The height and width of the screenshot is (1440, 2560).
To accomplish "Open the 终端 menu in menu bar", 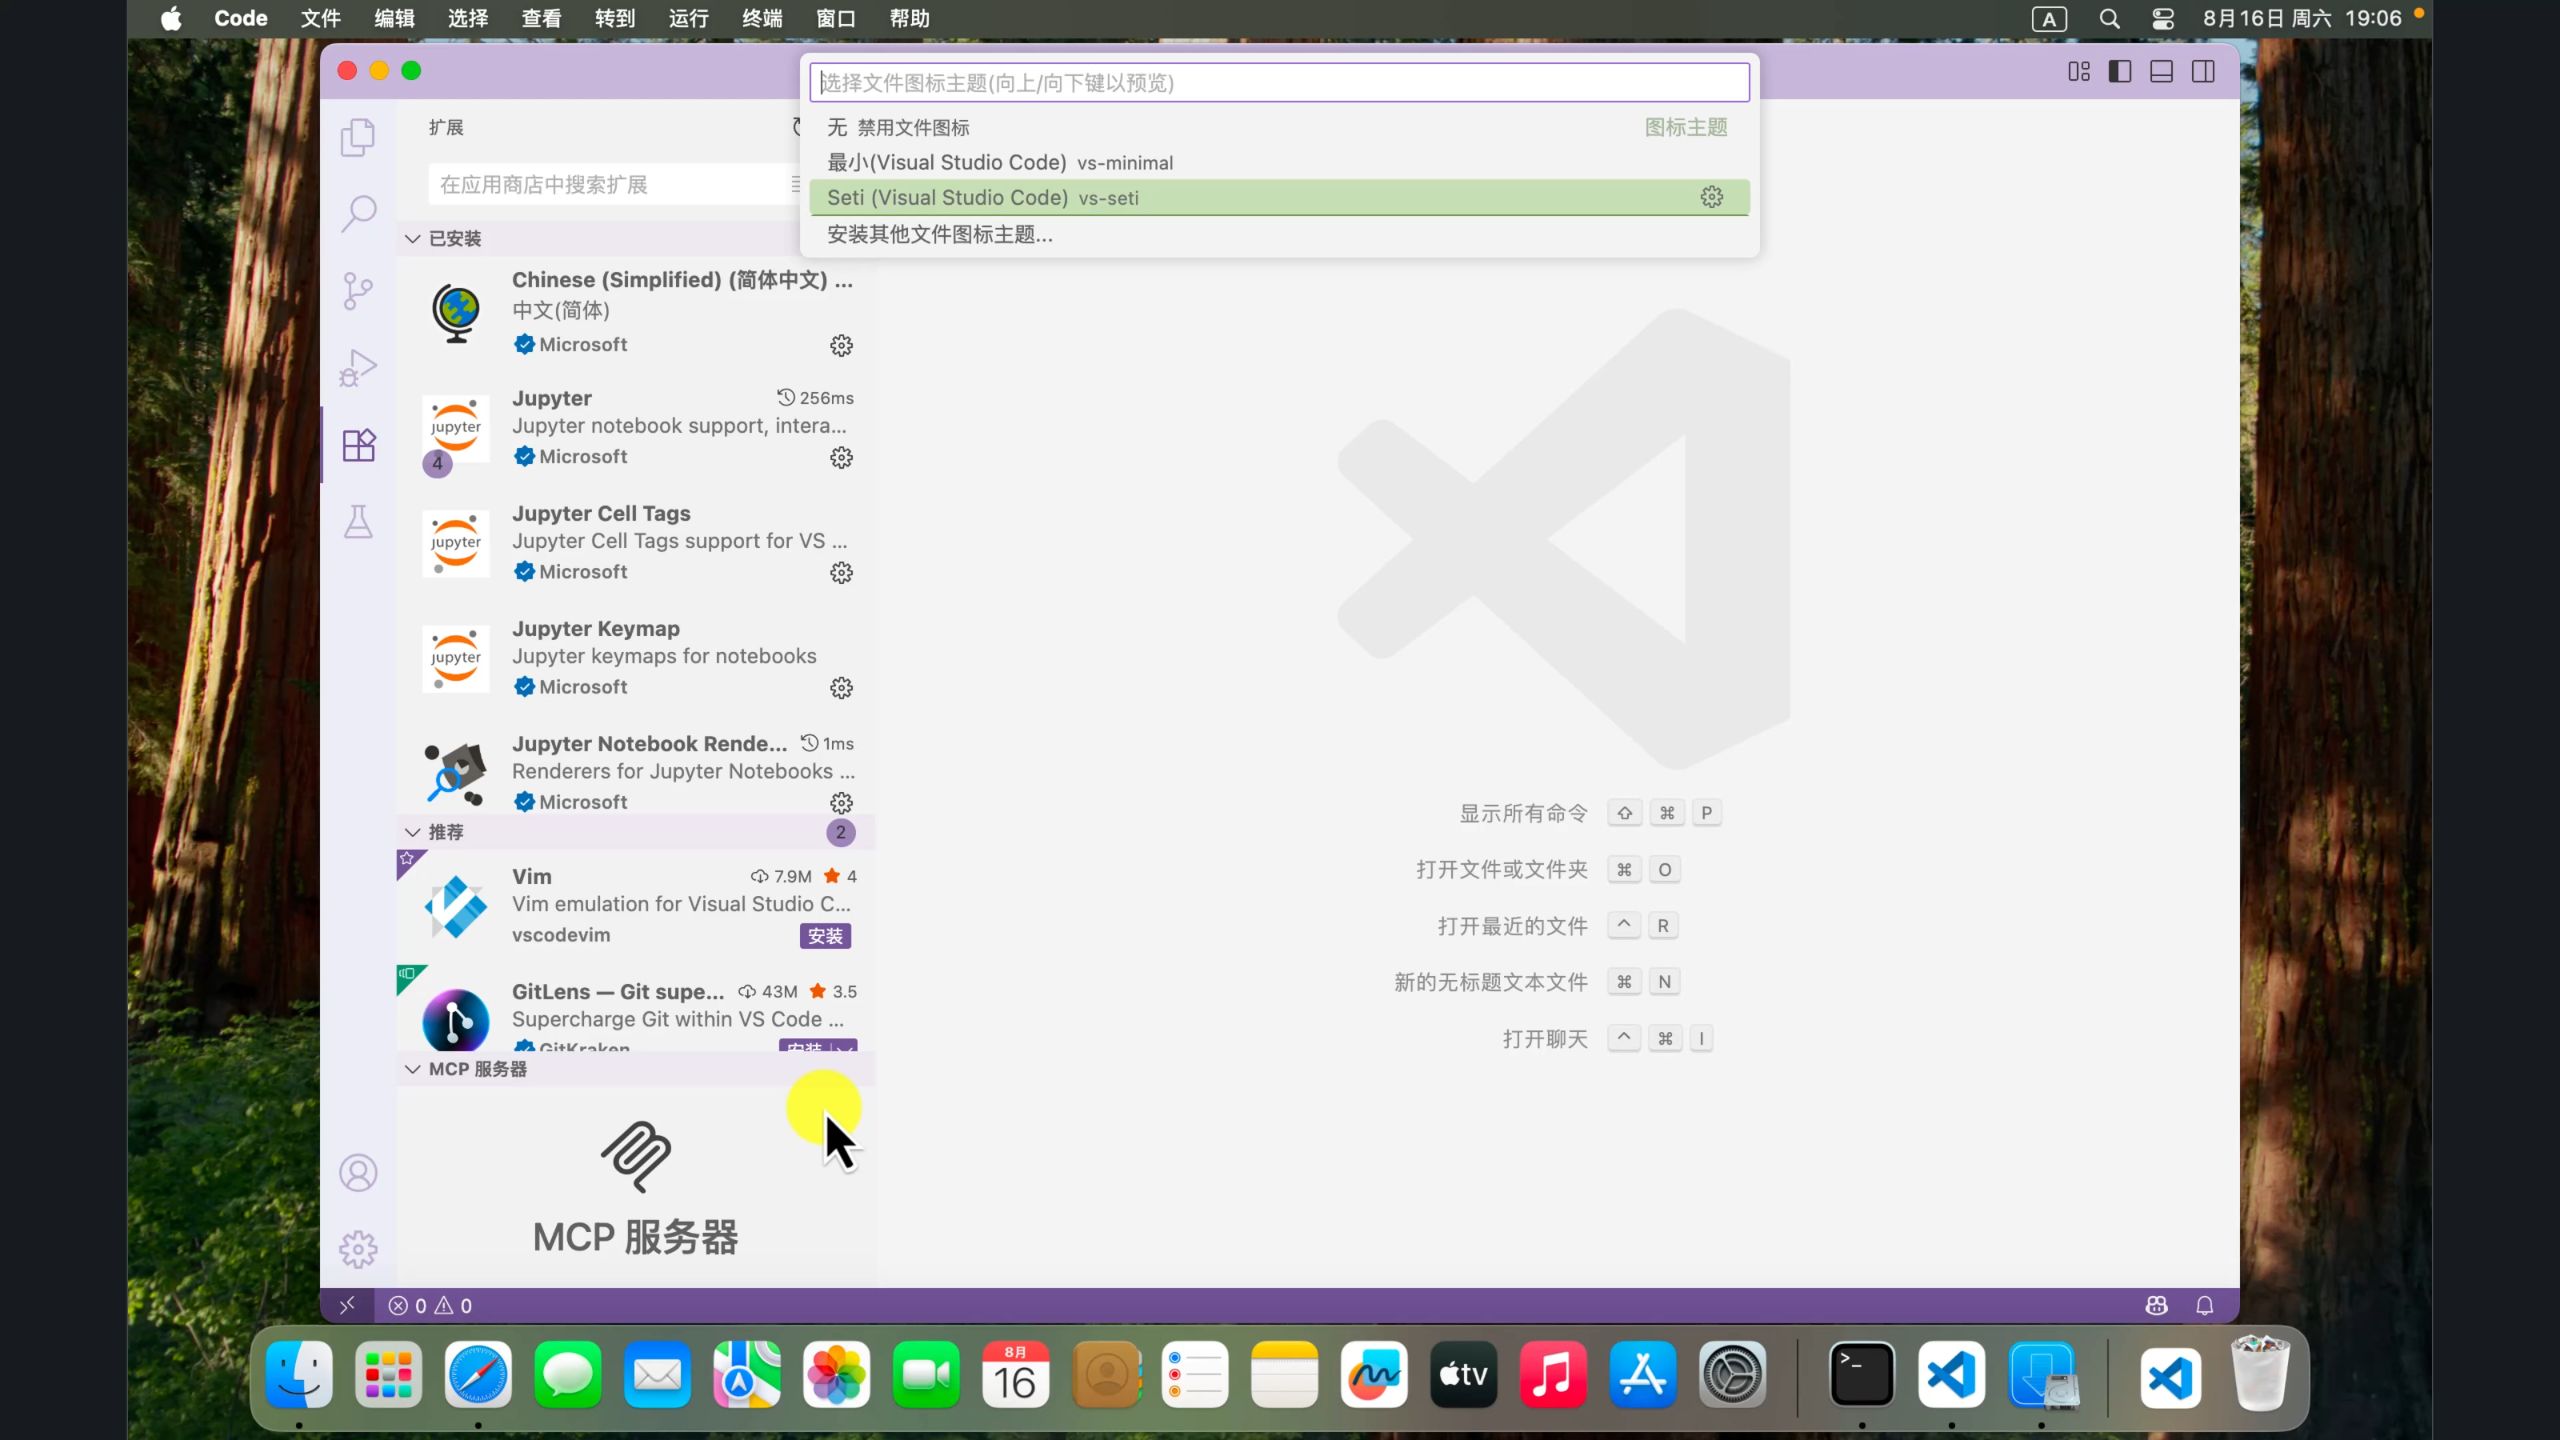I will [x=762, y=18].
